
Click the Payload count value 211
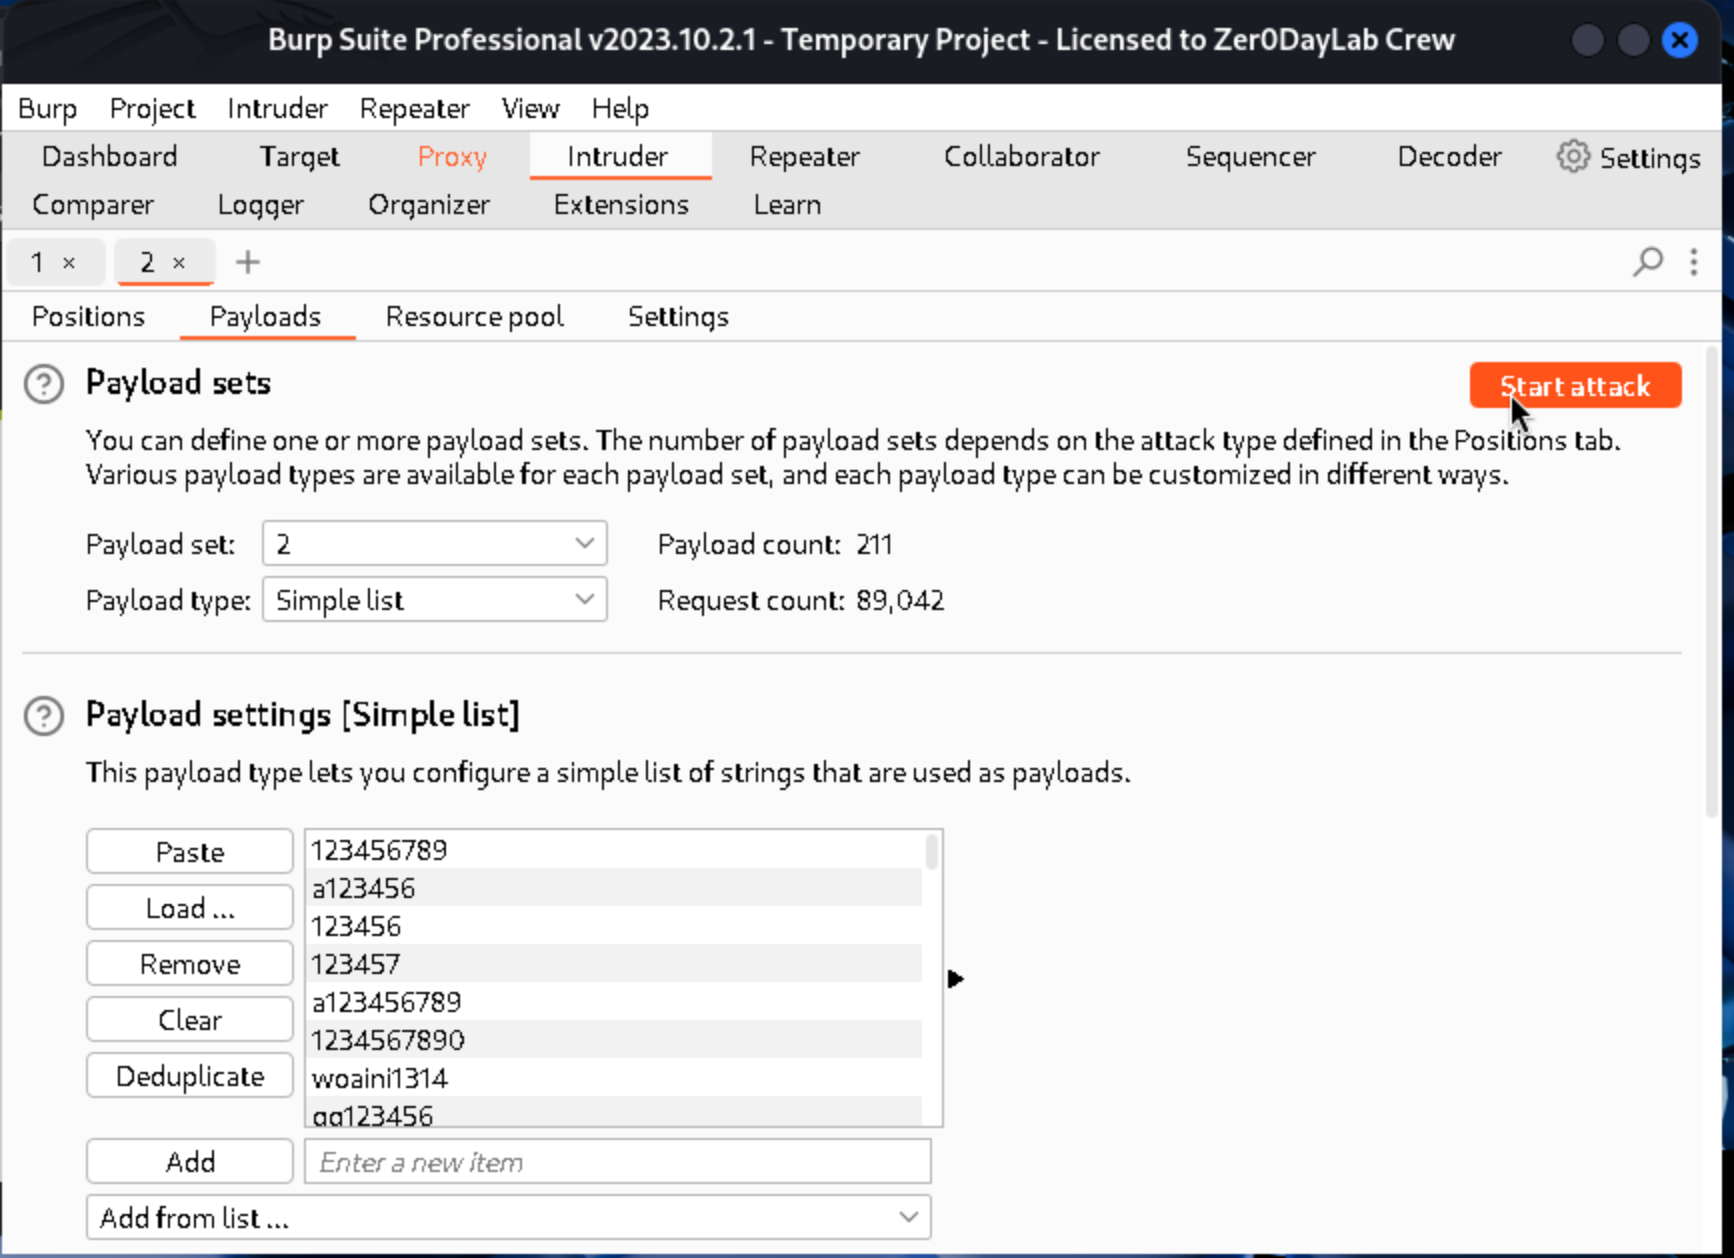tap(874, 545)
